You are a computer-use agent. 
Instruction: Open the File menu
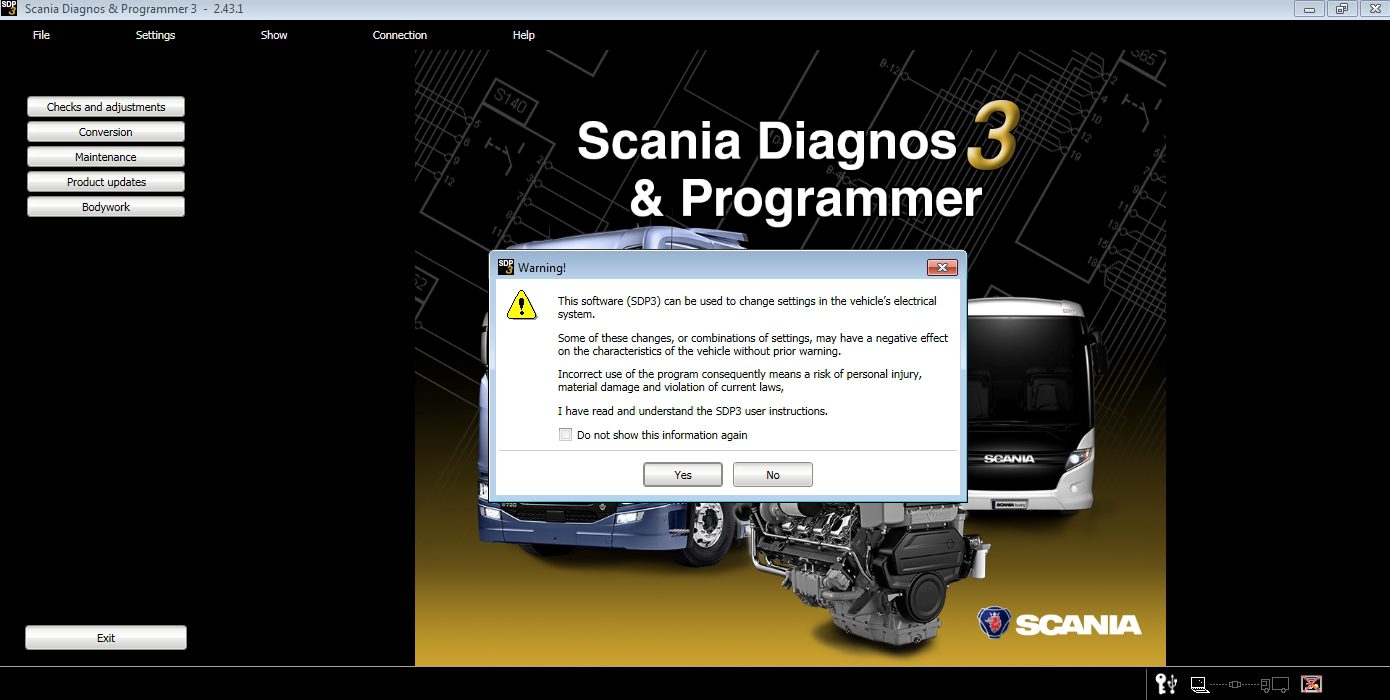[x=41, y=35]
